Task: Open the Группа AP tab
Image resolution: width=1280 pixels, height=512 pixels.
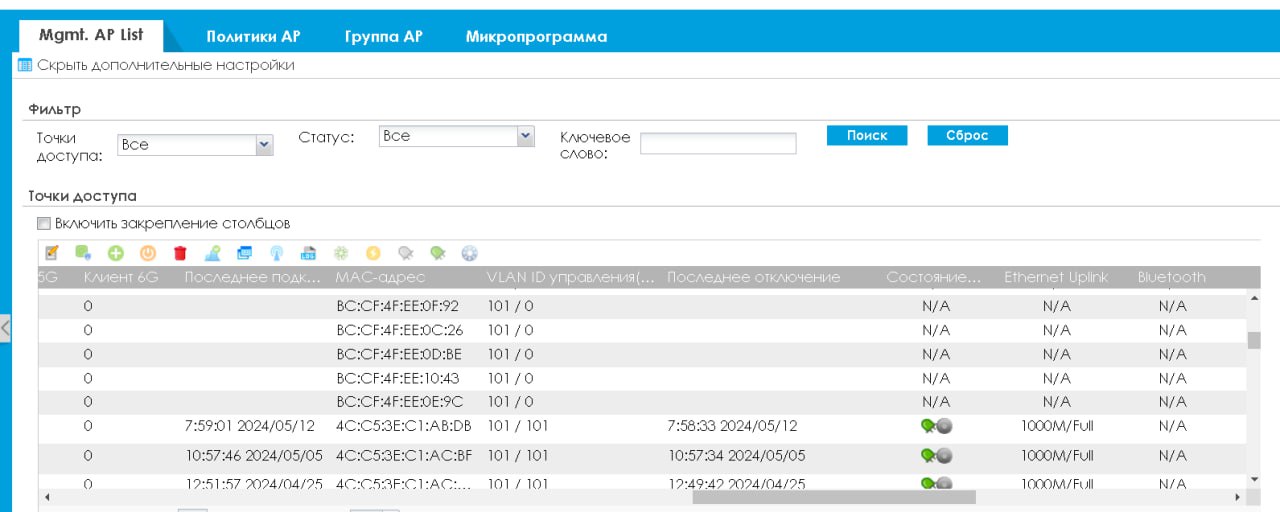Action: [x=384, y=36]
